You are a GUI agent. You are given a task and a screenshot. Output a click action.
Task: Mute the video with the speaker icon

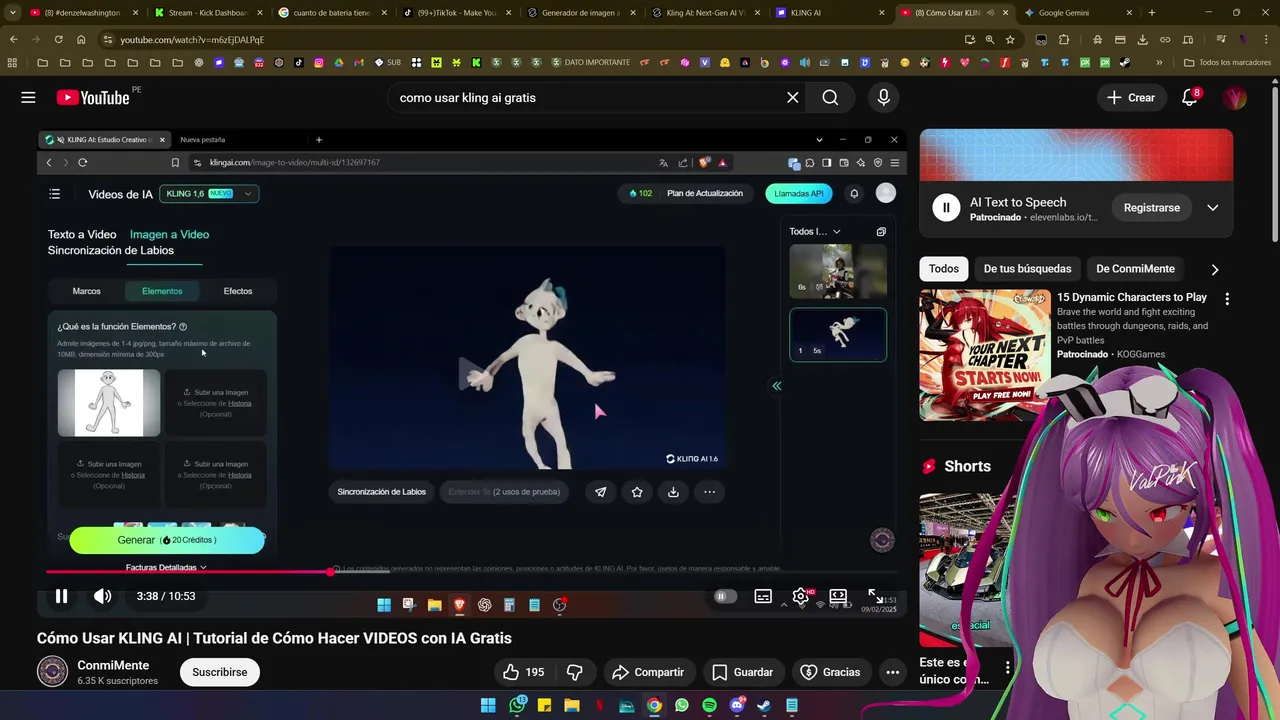point(102,596)
